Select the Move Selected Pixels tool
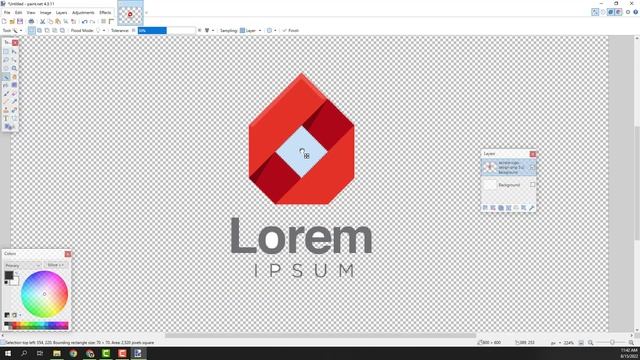This screenshot has width=640, height=360. pyautogui.click(x=14, y=52)
